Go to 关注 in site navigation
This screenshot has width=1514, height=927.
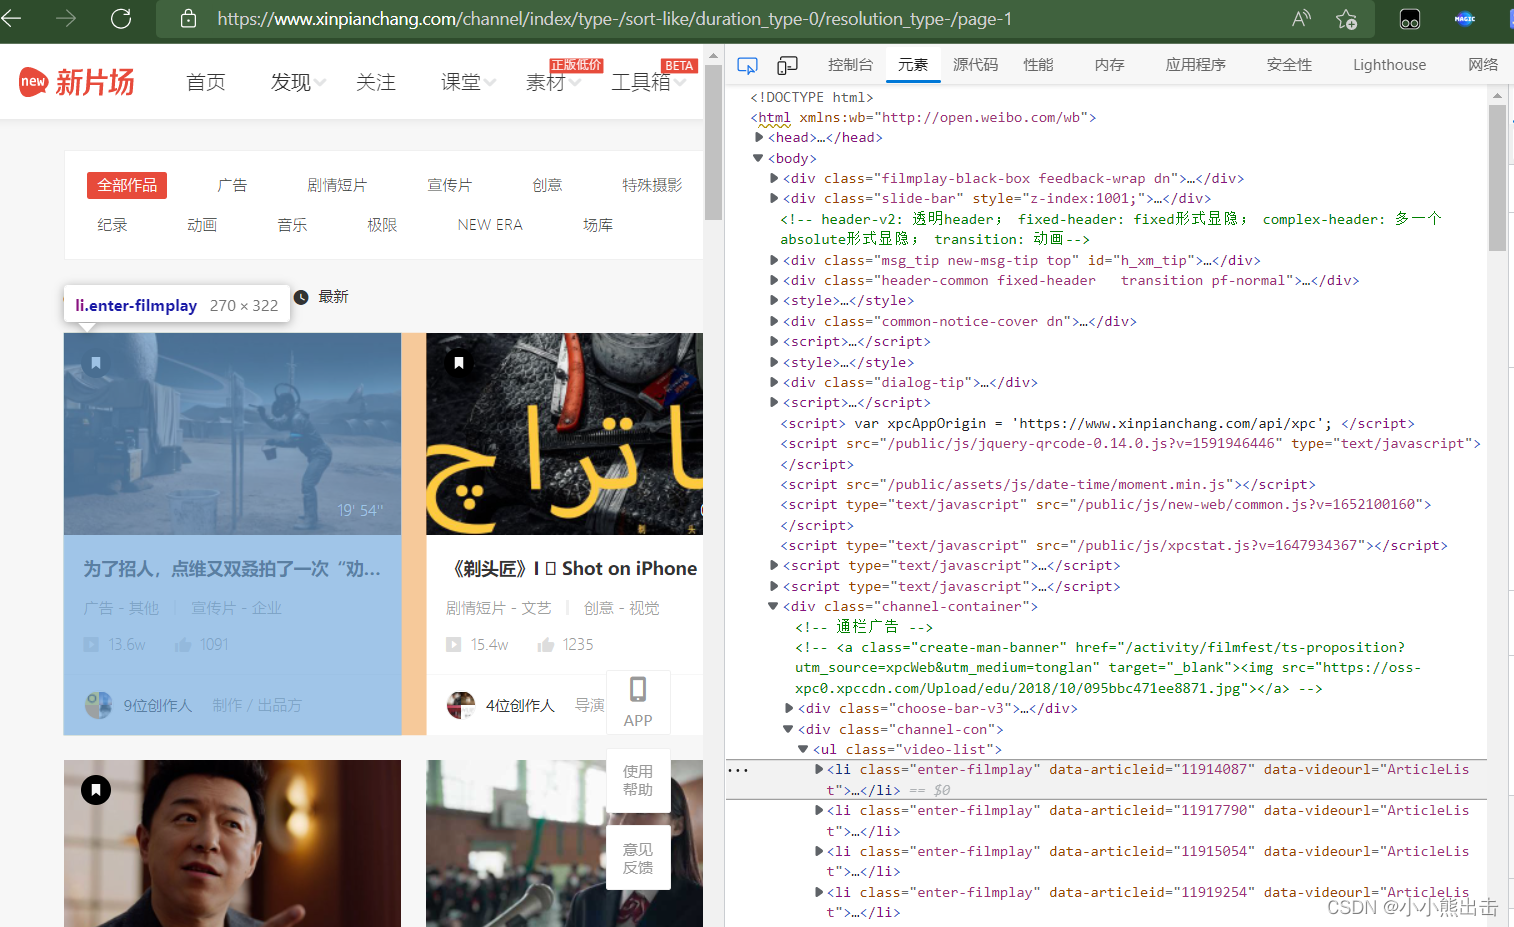[376, 82]
